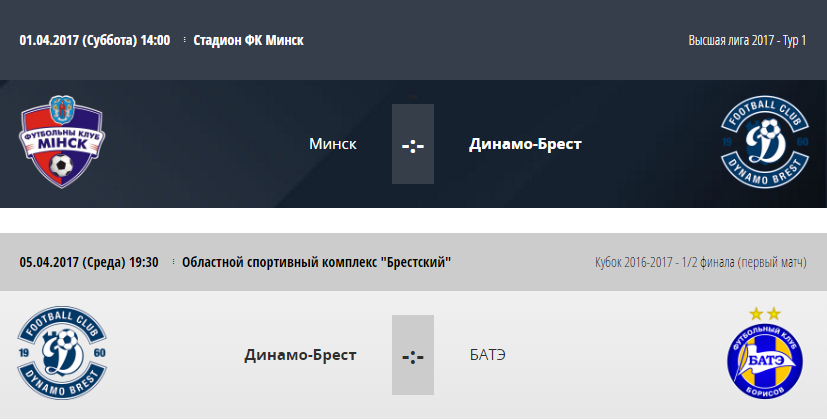Click the score box for Минск match
Screen dimensions: 827x420
pos(413,144)
